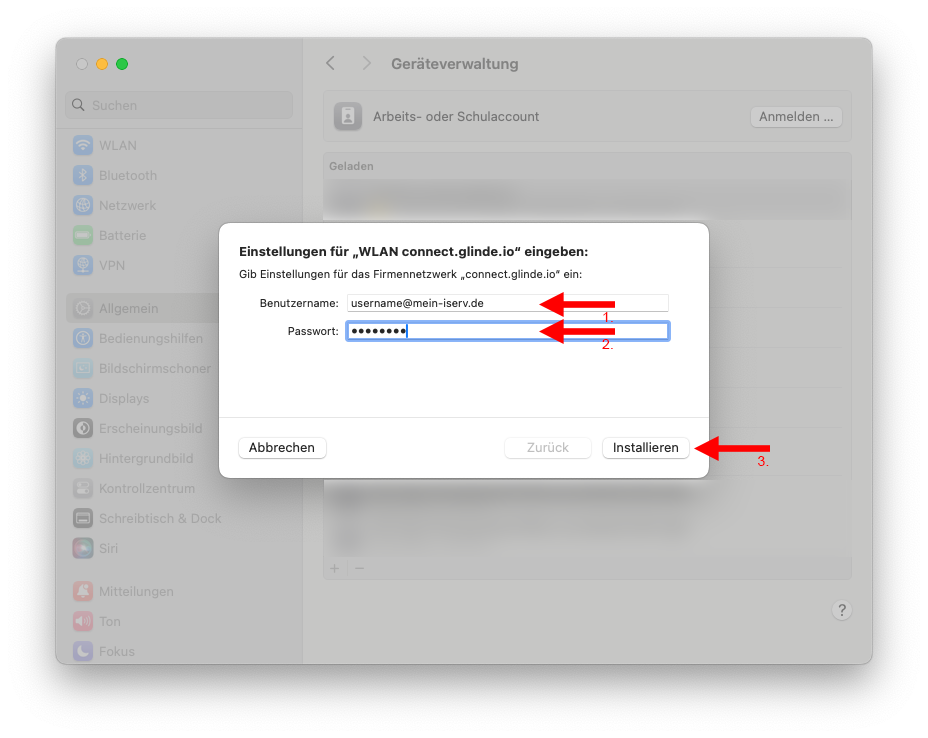Viewport: 928px width, 738px height.
Task: Click into the Passwort field
Action: (x=507, y=332)
